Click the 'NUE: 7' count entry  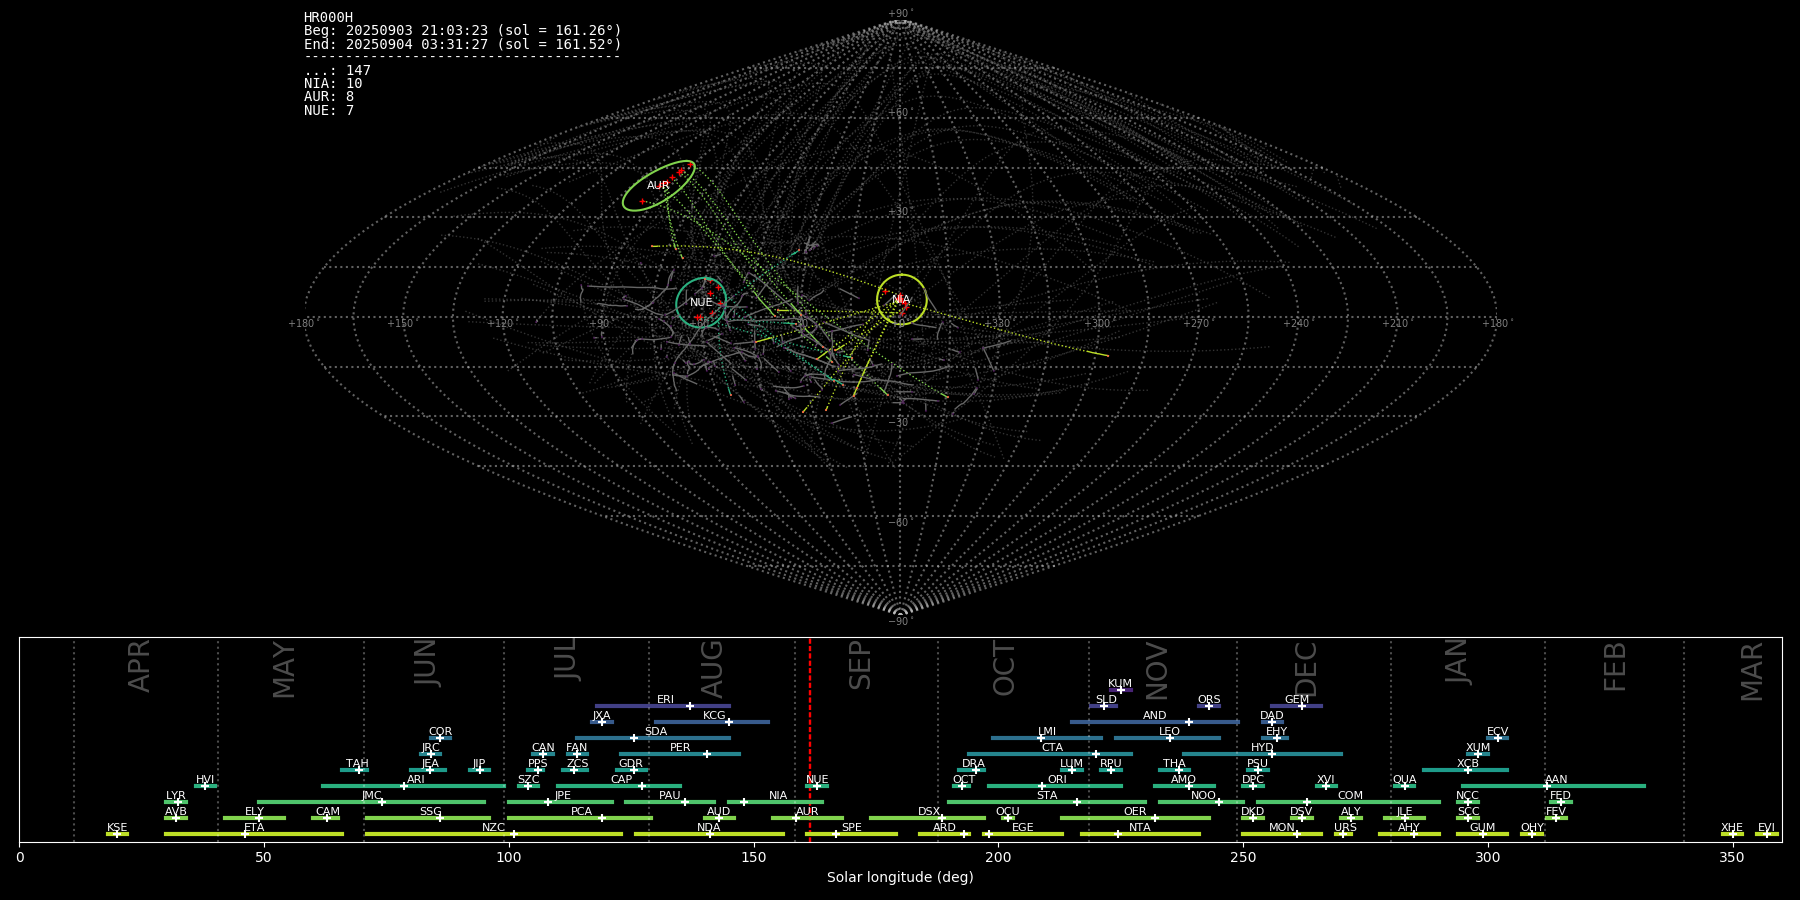(329, 111)
